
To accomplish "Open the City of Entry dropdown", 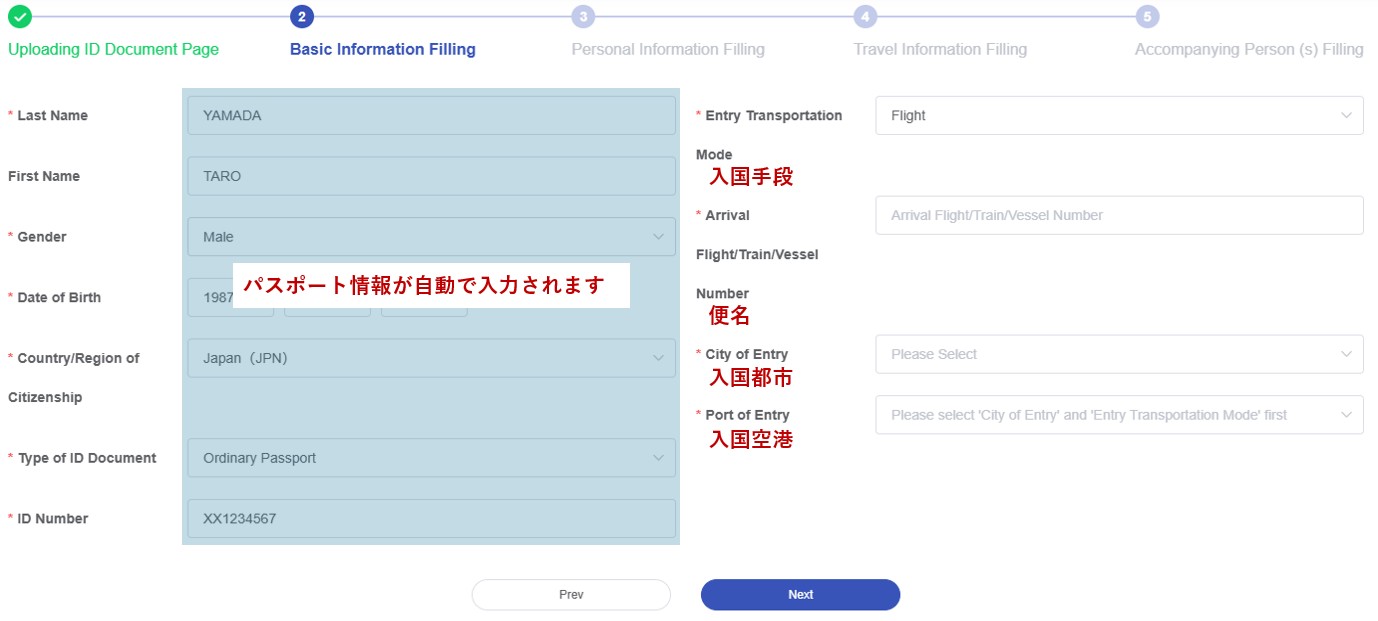I will click(x=1118, y=355).
